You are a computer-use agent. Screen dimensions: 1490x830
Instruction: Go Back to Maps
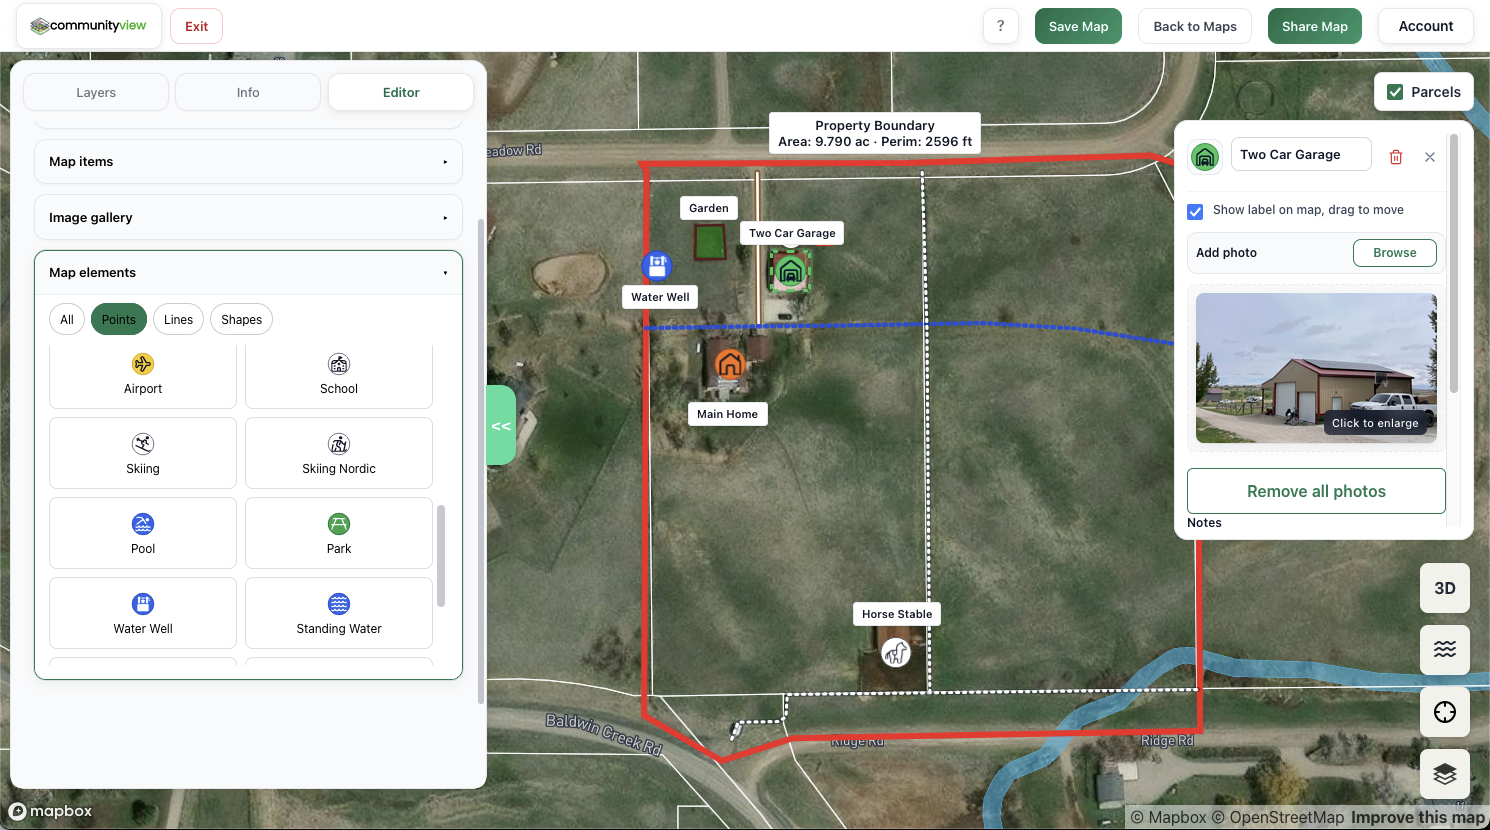1195,26
